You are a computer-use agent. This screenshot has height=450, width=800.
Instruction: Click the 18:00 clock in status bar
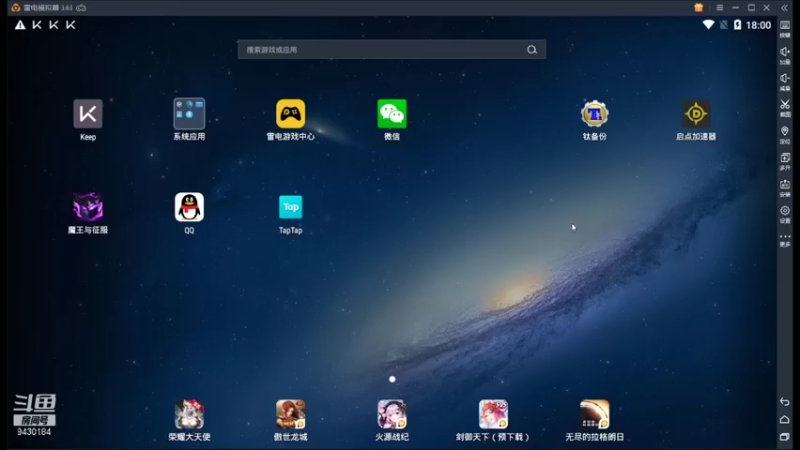(x=758, y=25)
